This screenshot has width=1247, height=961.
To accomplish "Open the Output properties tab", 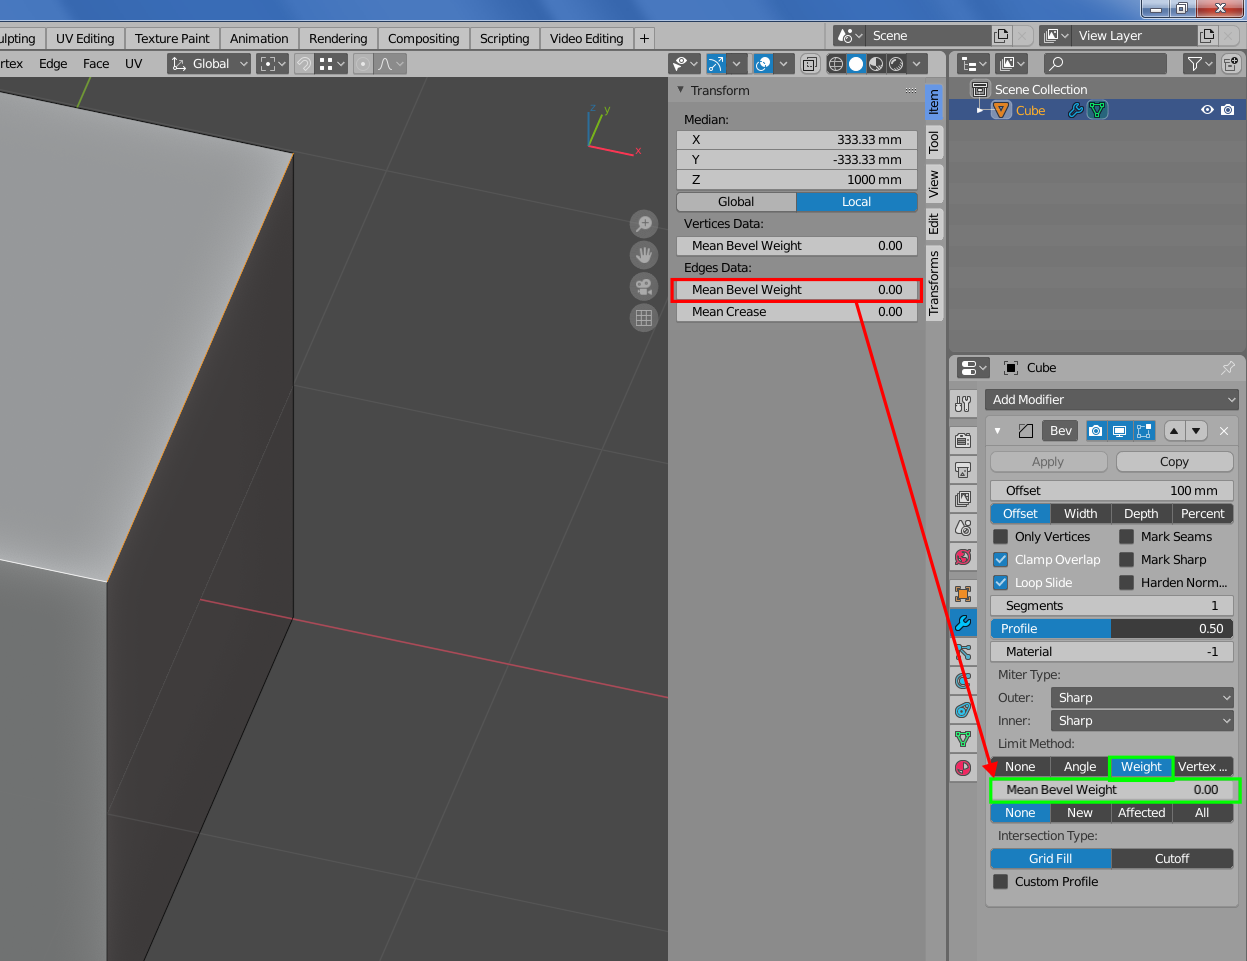I will (x=963, y=469).
